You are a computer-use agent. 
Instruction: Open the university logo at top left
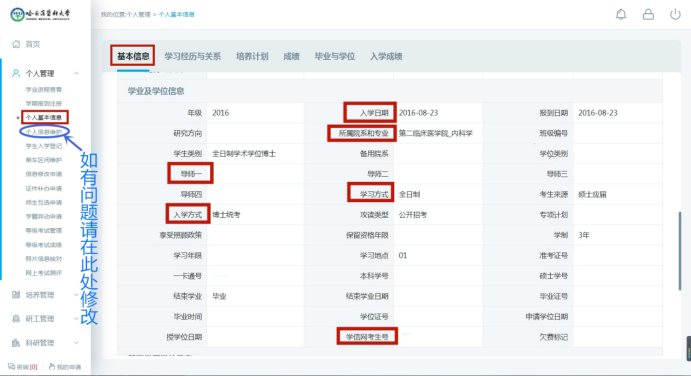(x=40, y=15)
